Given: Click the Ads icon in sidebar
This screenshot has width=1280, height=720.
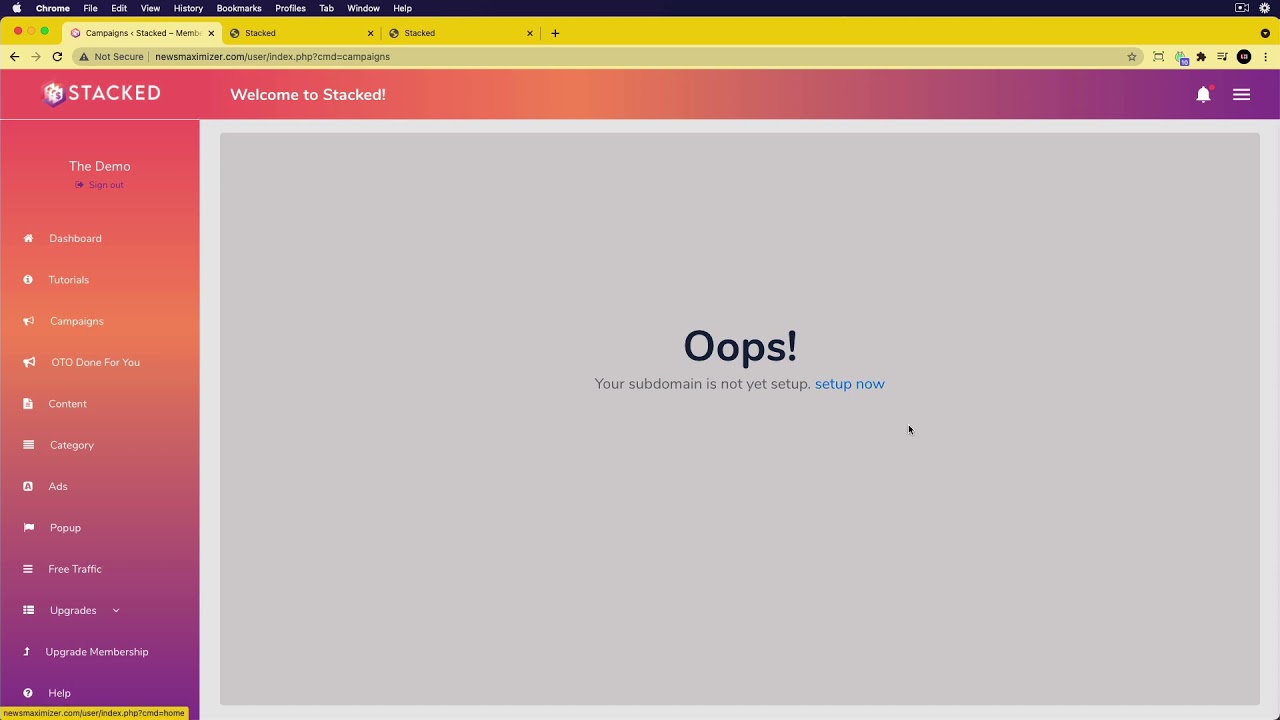Looking at the screenshot, I should click(x=28, y=486).
